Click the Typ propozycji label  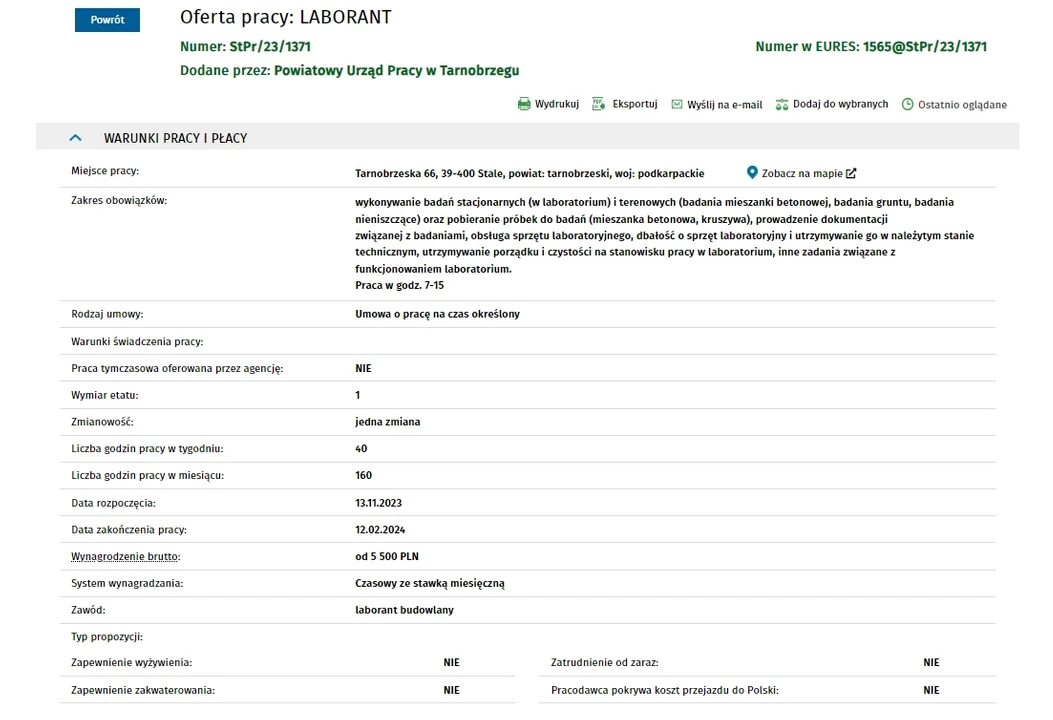click(107, 637)
